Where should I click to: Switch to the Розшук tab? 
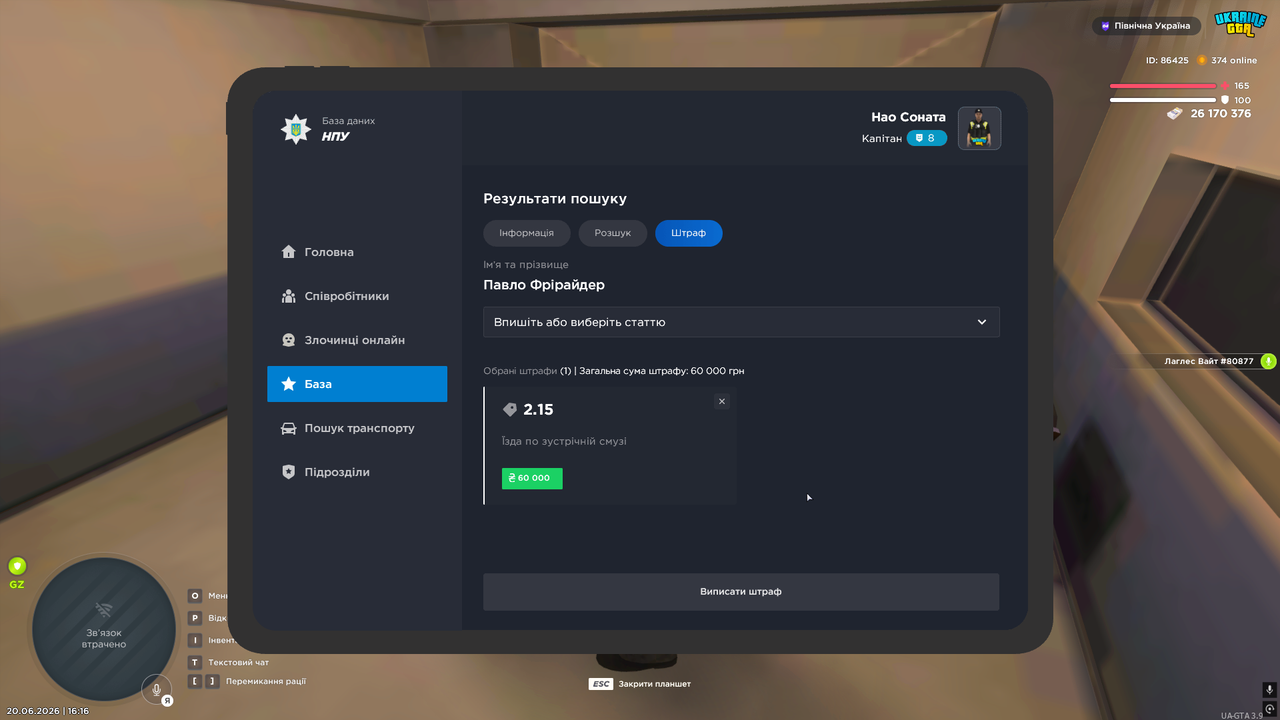[x=613, y=233]
